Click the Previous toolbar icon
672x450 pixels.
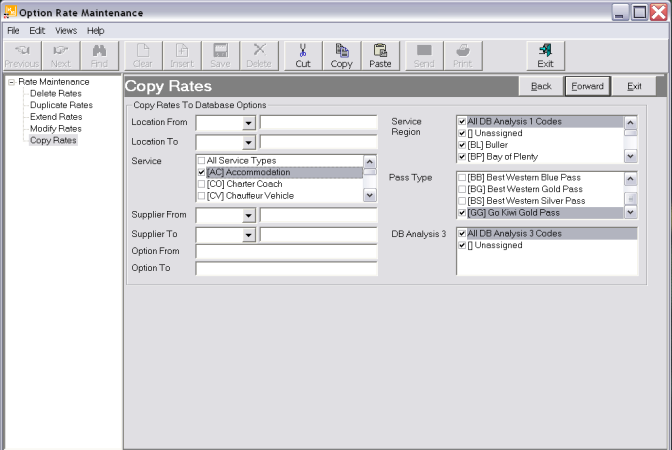coord(22,56)
